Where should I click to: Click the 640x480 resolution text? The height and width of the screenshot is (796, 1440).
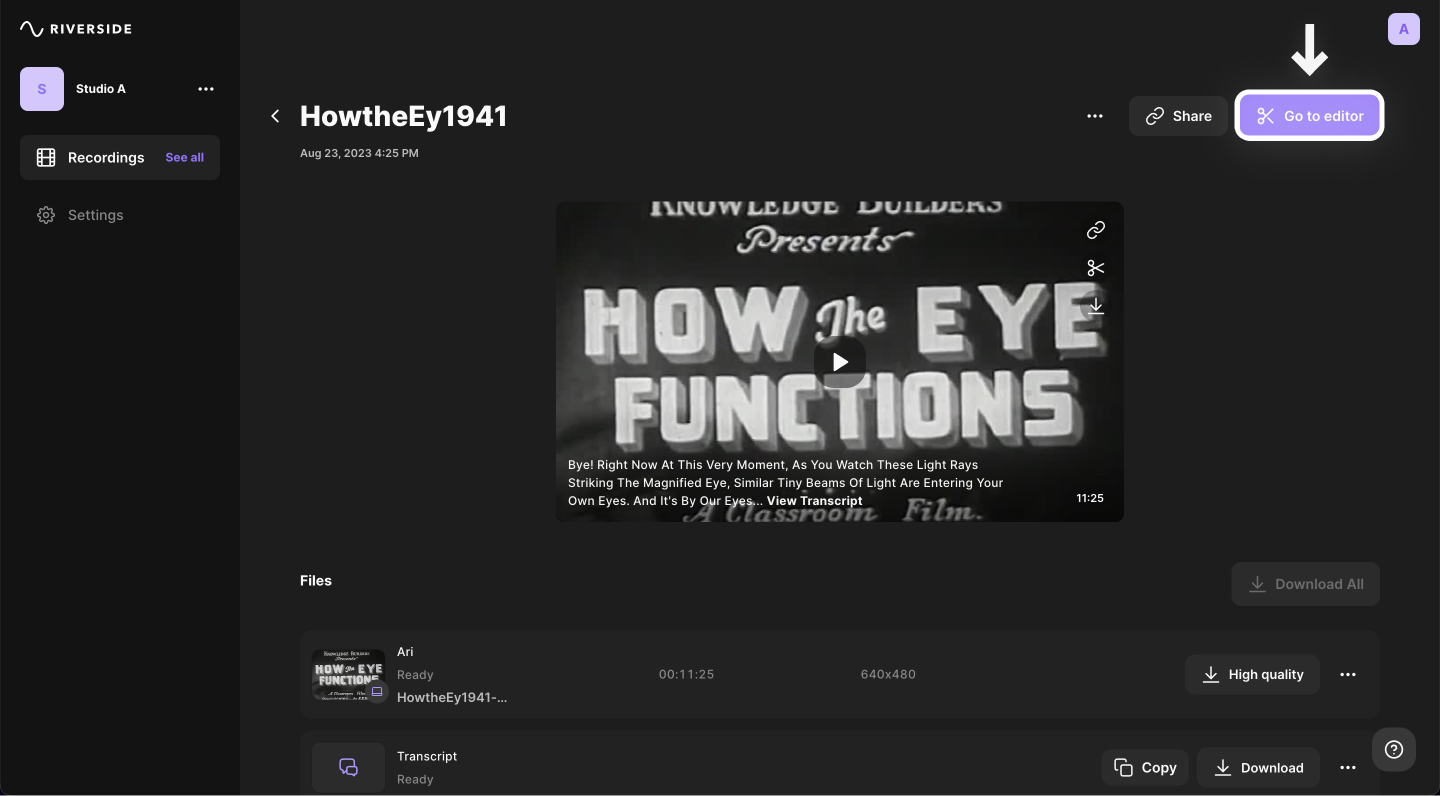(888, 674)
